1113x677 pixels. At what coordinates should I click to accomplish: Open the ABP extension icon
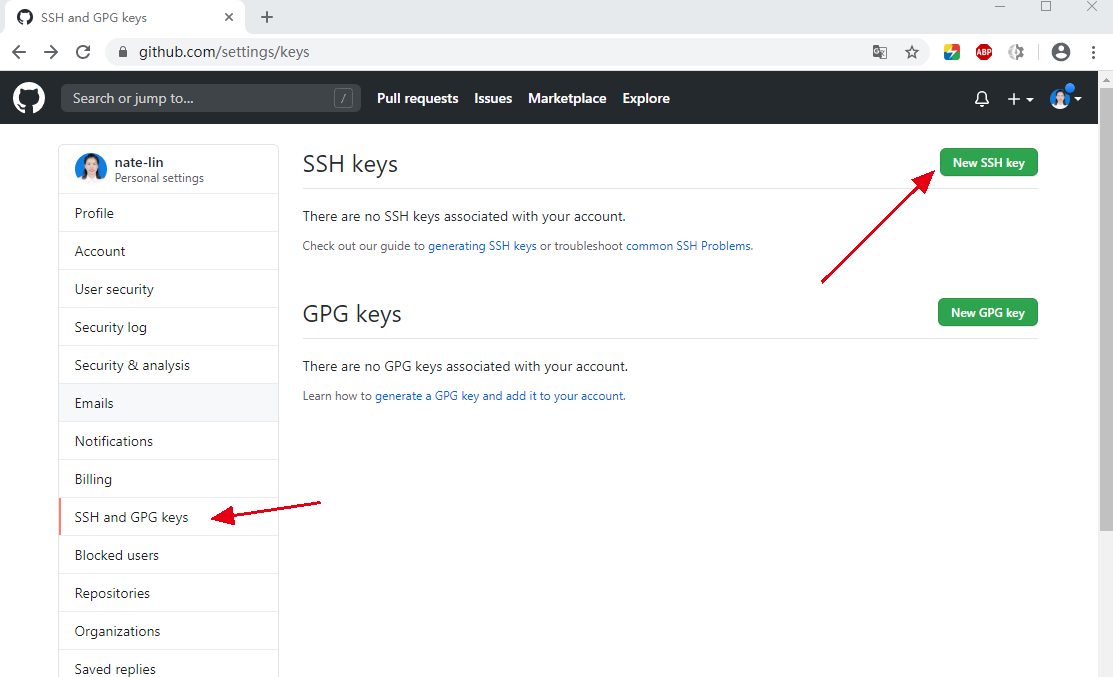[984, 52]
